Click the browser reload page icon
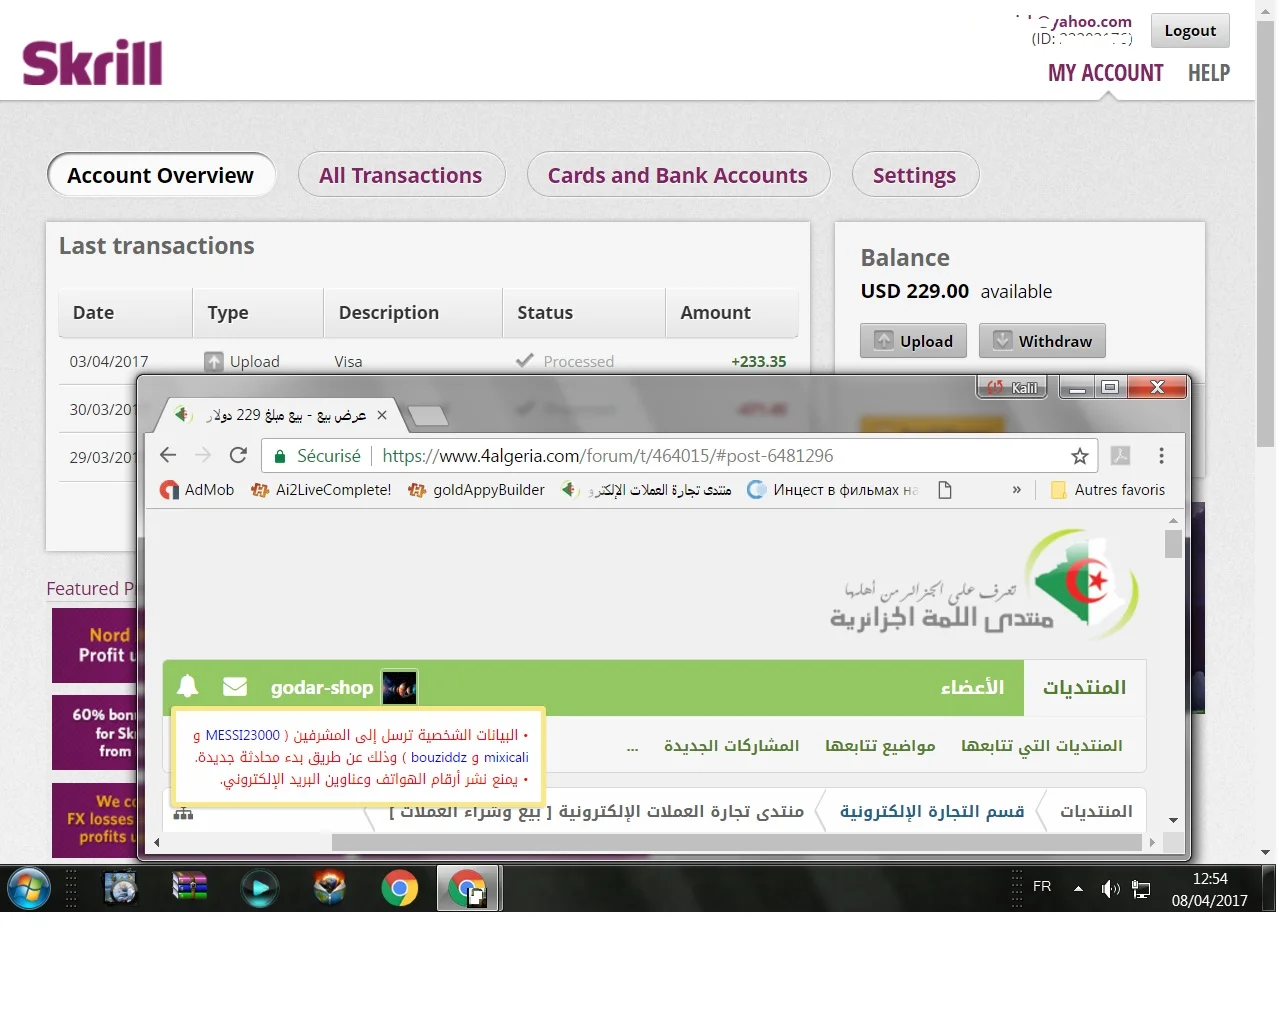 pyautogui.click(x=238, y=456)
